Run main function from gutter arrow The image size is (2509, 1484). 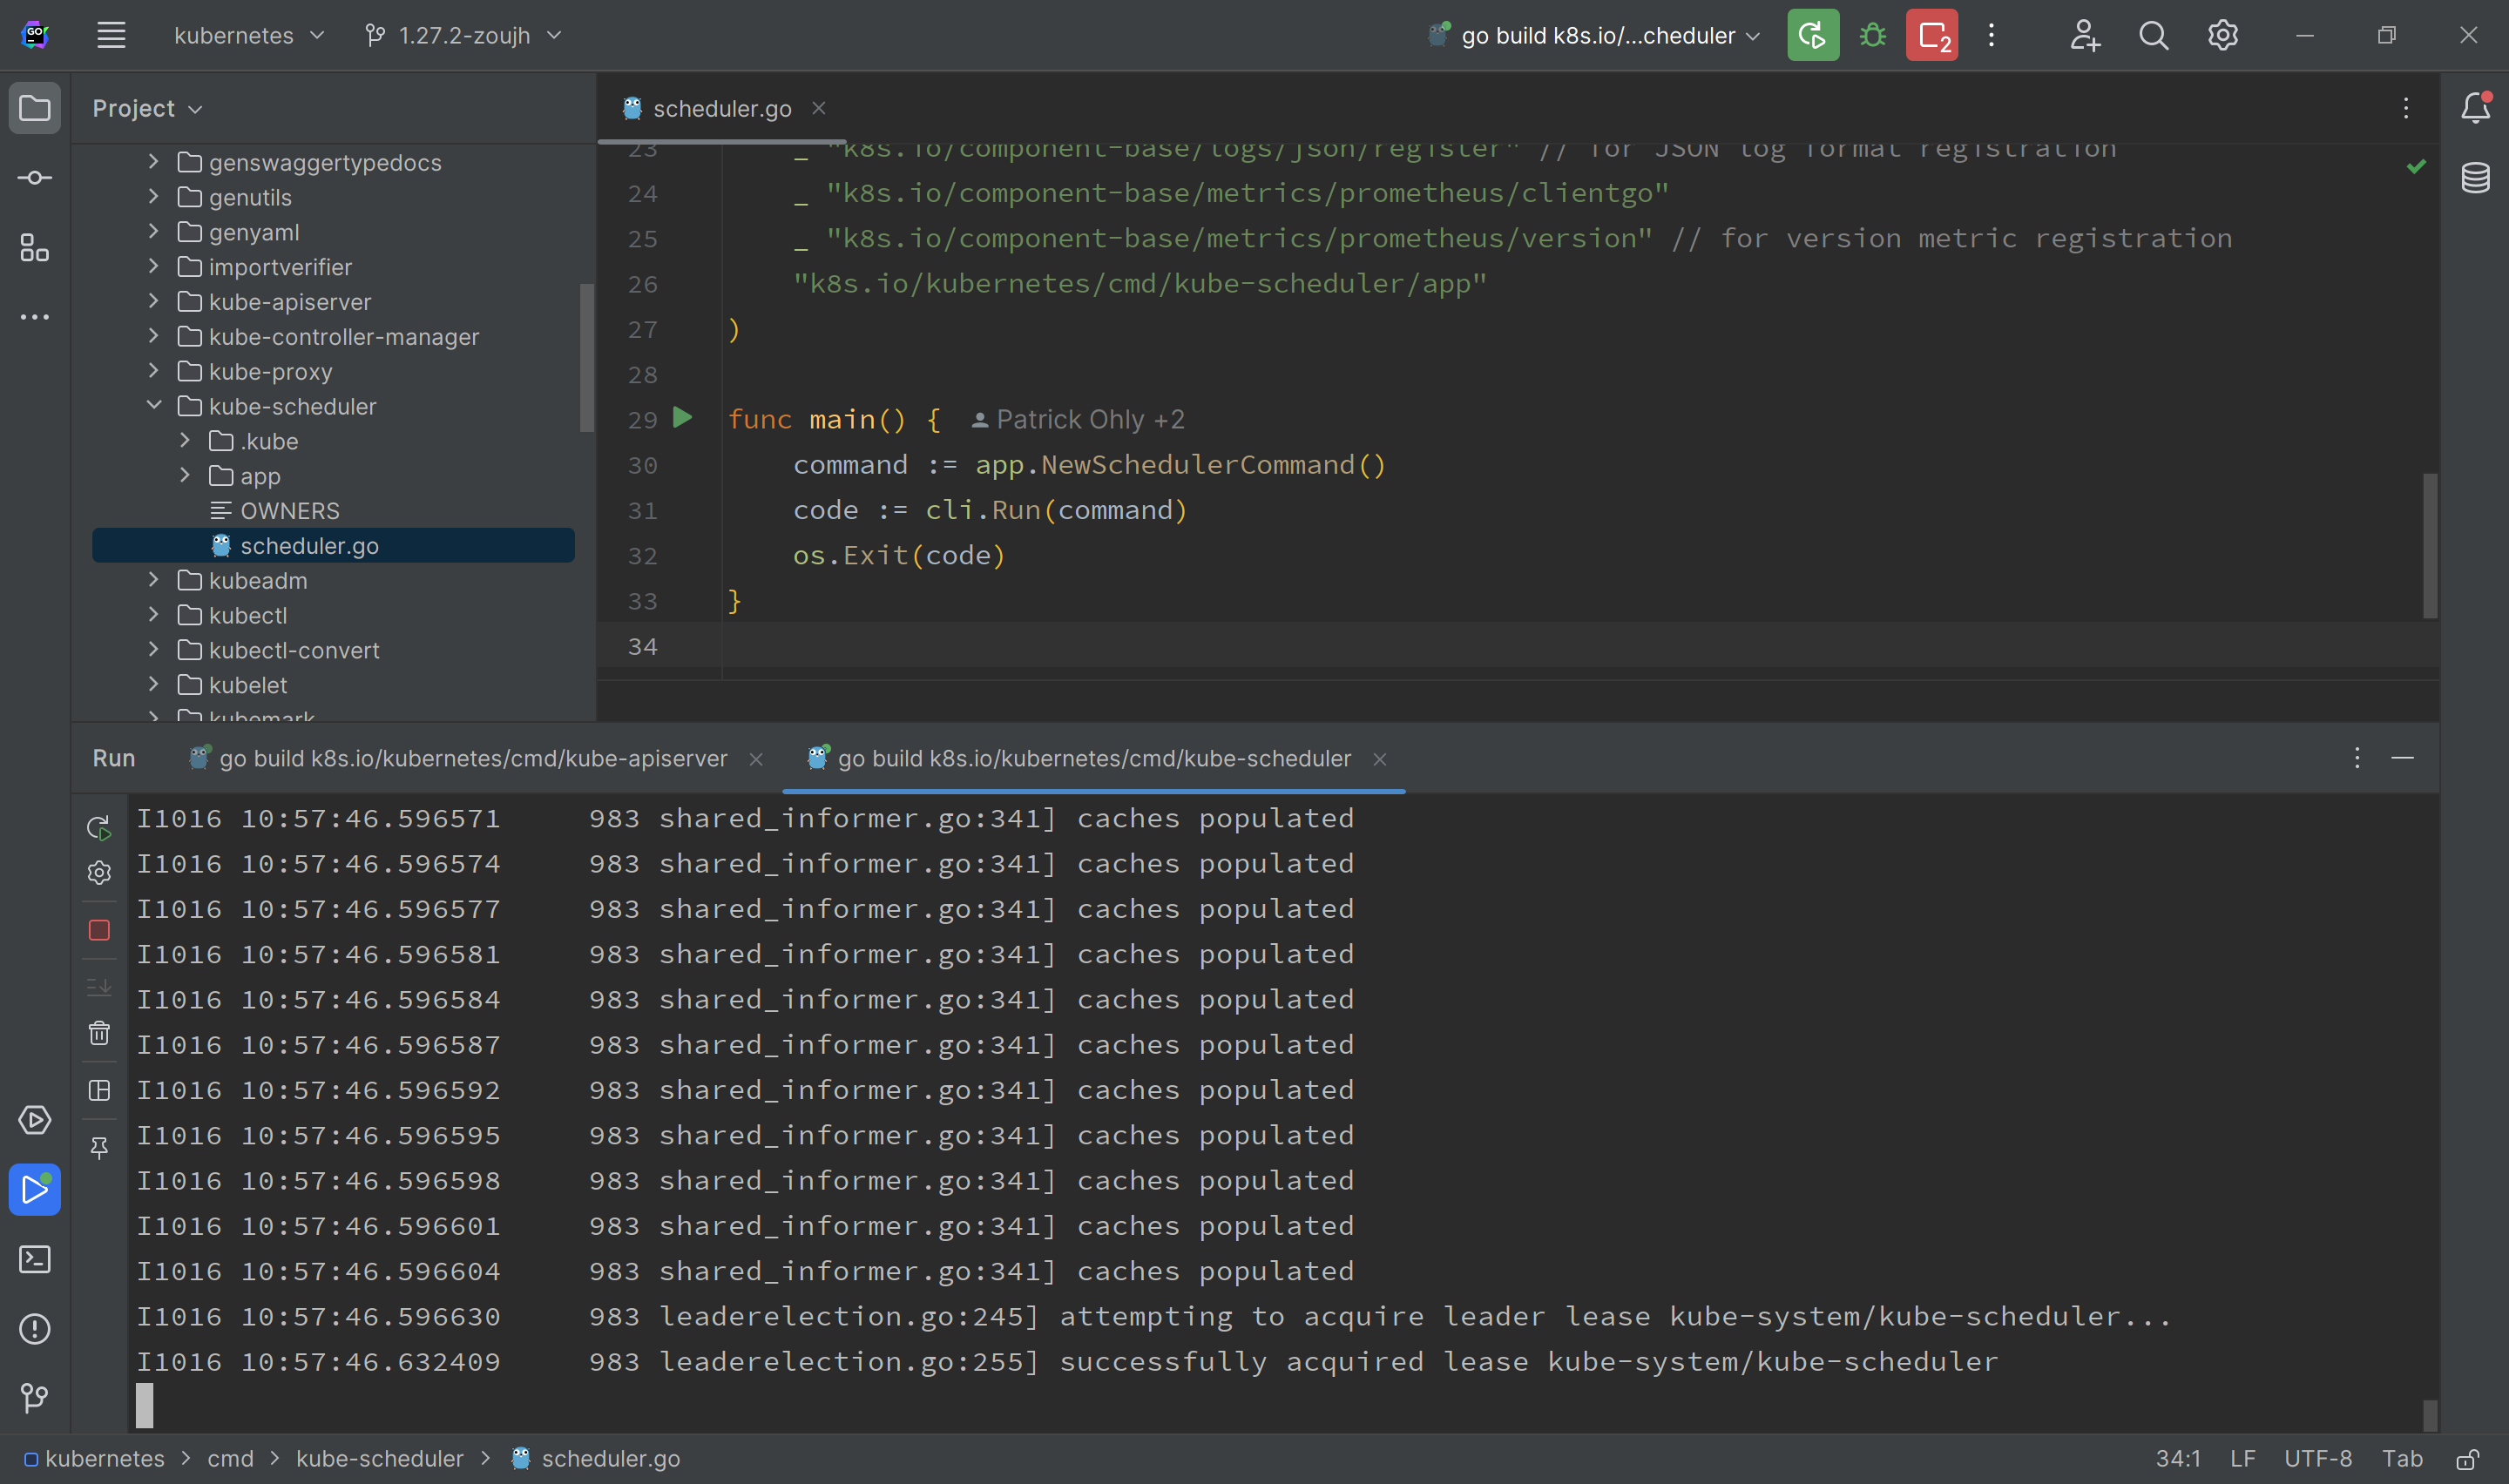pos(683,417)
